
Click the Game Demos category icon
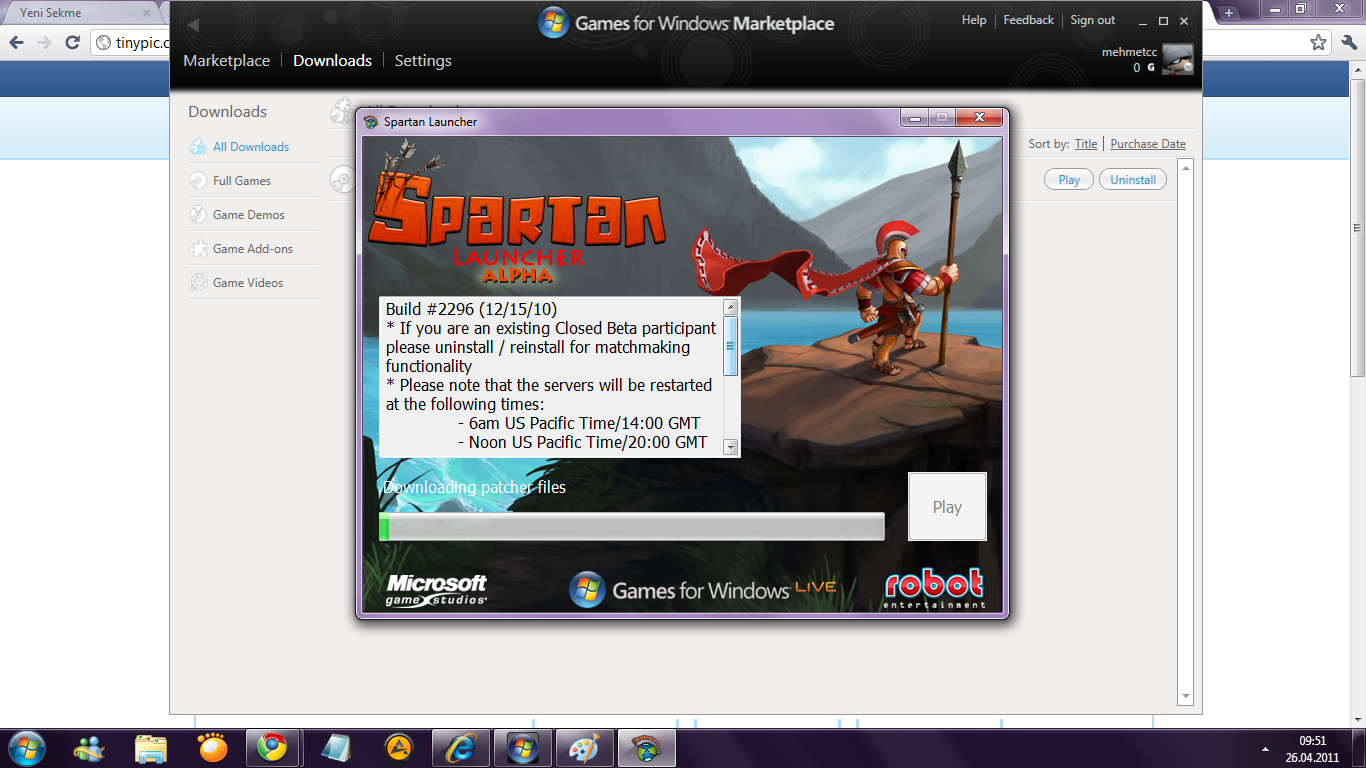tap(198, 215)
